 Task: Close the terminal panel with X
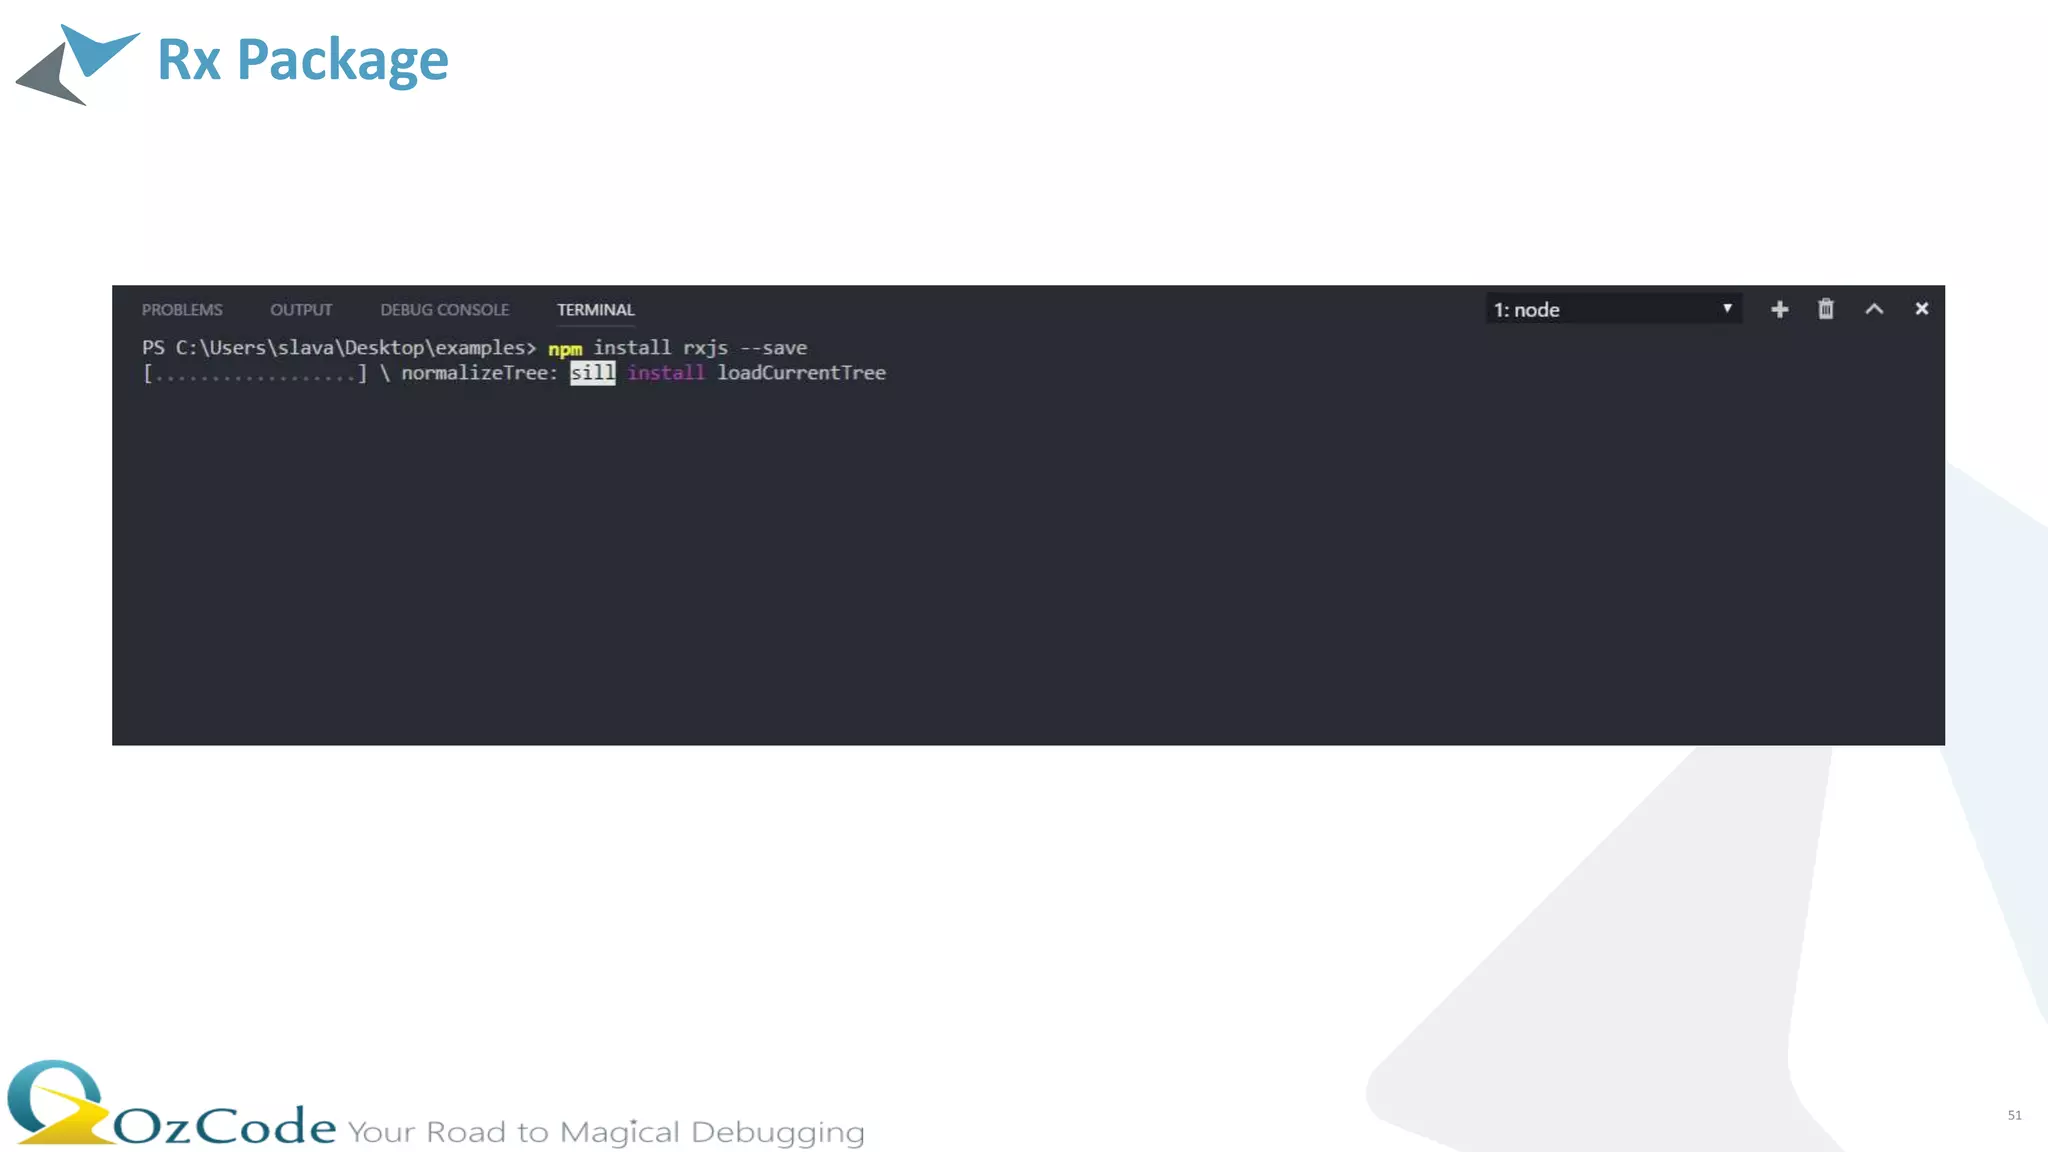click(1921, 309)
